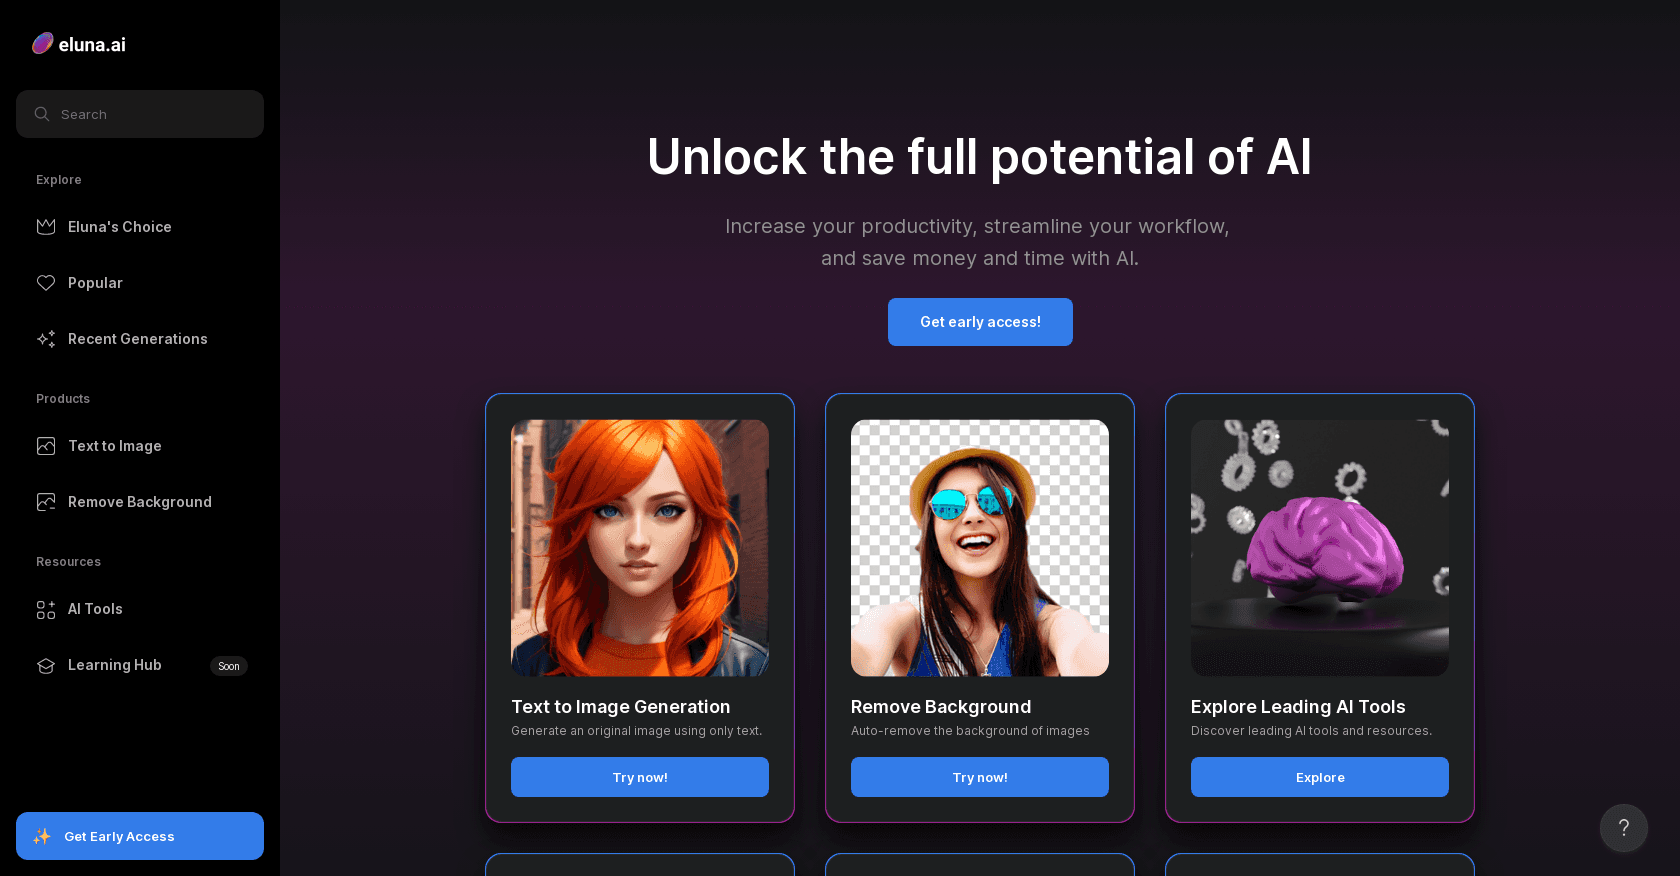Screen dimensions: 1680x876
Task: Click the Get early access! button
Action: tap(980, 322)
